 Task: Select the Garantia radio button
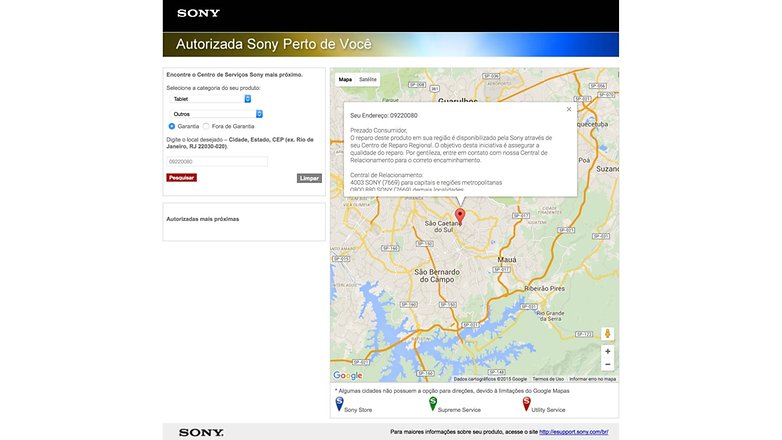(x=172, y=126)
